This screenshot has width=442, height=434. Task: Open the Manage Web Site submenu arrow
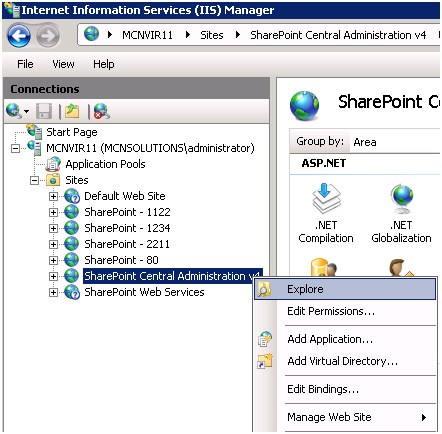pos(424,417)
